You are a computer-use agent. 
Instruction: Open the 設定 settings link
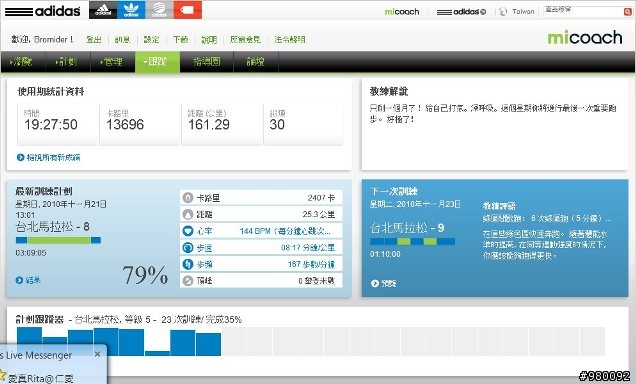[151, 39]
